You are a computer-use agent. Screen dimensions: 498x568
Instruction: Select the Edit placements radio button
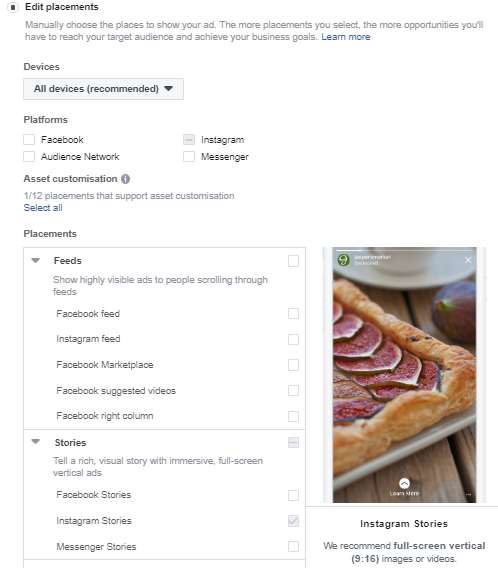point(13,7)
